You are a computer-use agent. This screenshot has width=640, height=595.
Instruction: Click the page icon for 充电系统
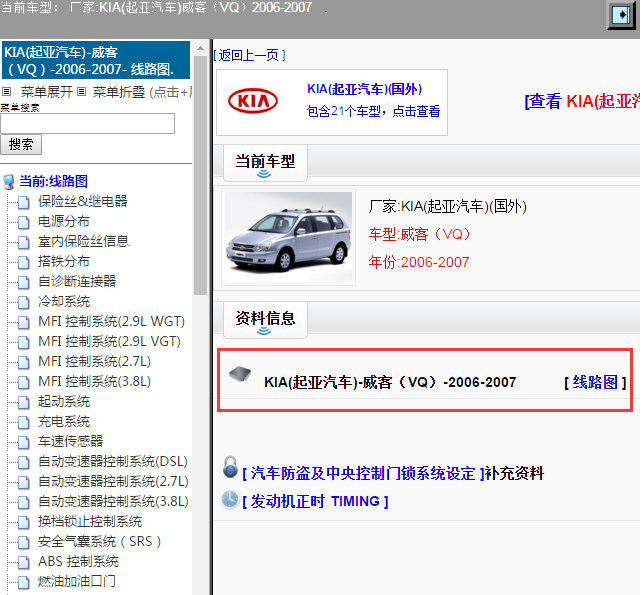click(x=24, y=422)
